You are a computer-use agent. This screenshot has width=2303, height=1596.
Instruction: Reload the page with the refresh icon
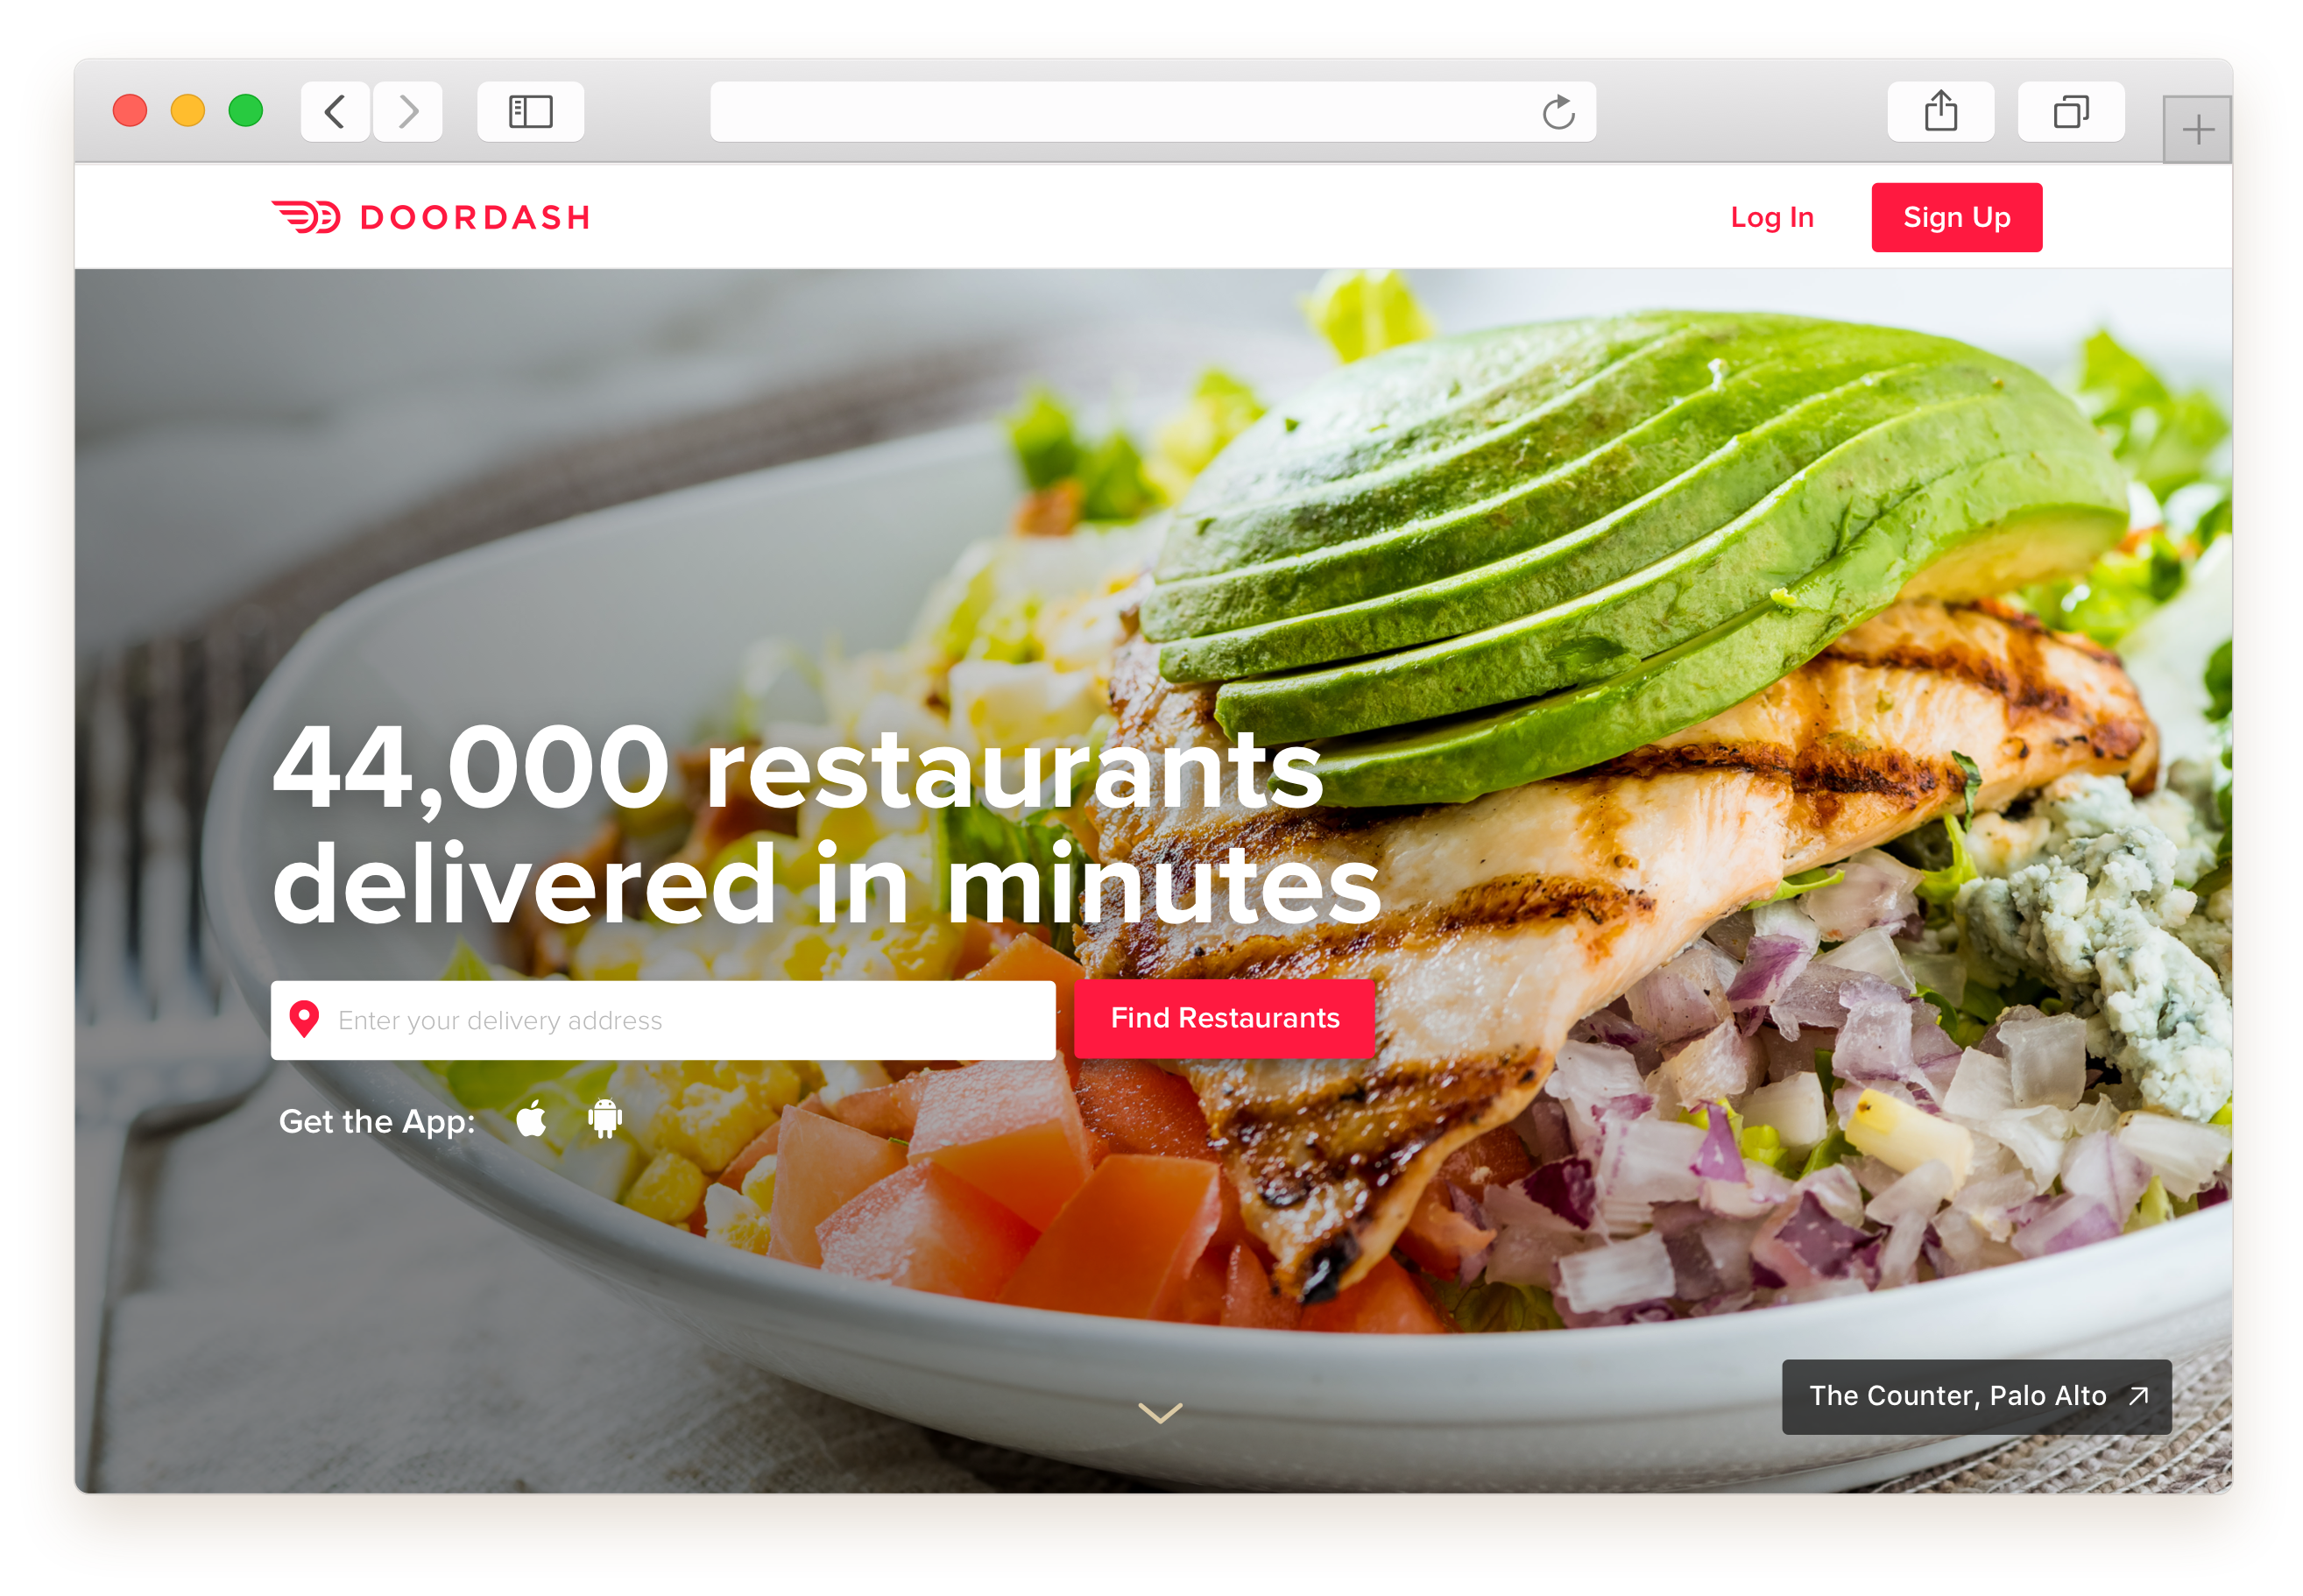[x=1557, y=112]
